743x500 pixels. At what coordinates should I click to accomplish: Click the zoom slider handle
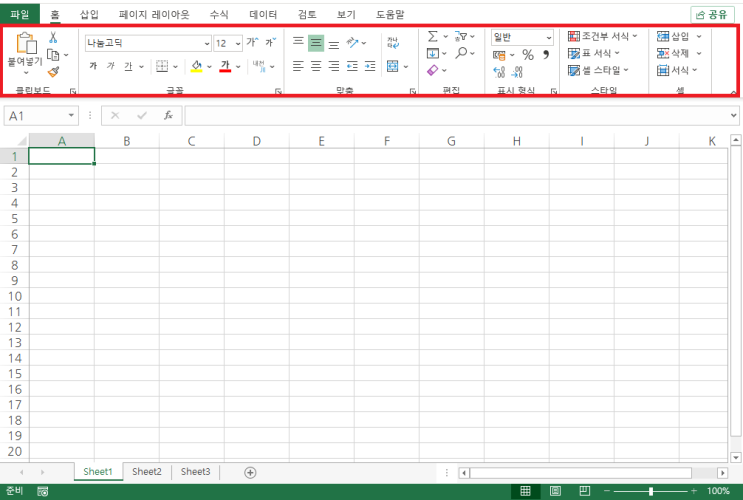point(651,491)
